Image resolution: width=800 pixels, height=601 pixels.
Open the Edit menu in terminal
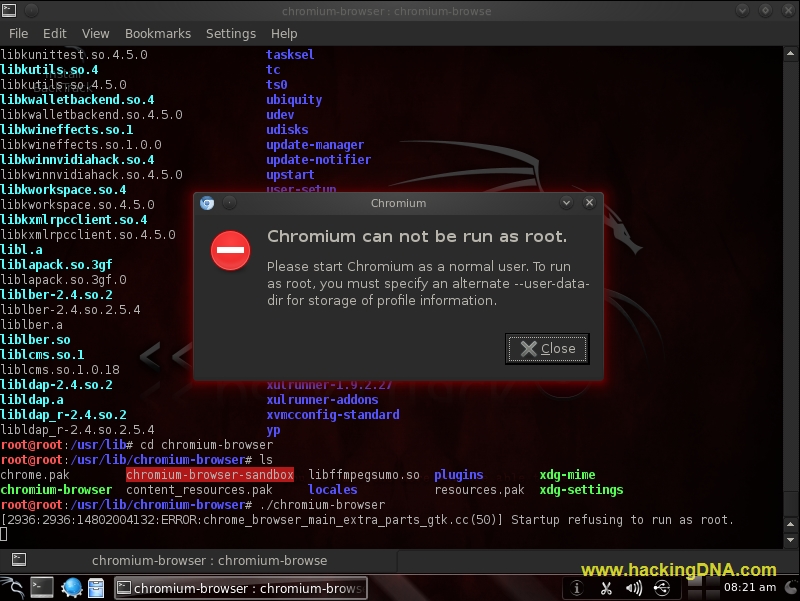coord(55,34)
